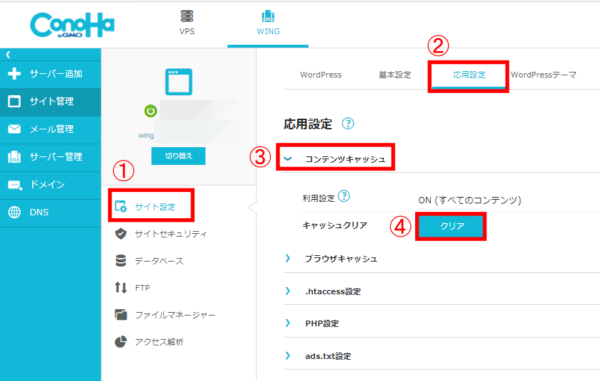Screen dimensions: 600x381
Task: Open the WordPress tab
Action: [x=321, y=75]
